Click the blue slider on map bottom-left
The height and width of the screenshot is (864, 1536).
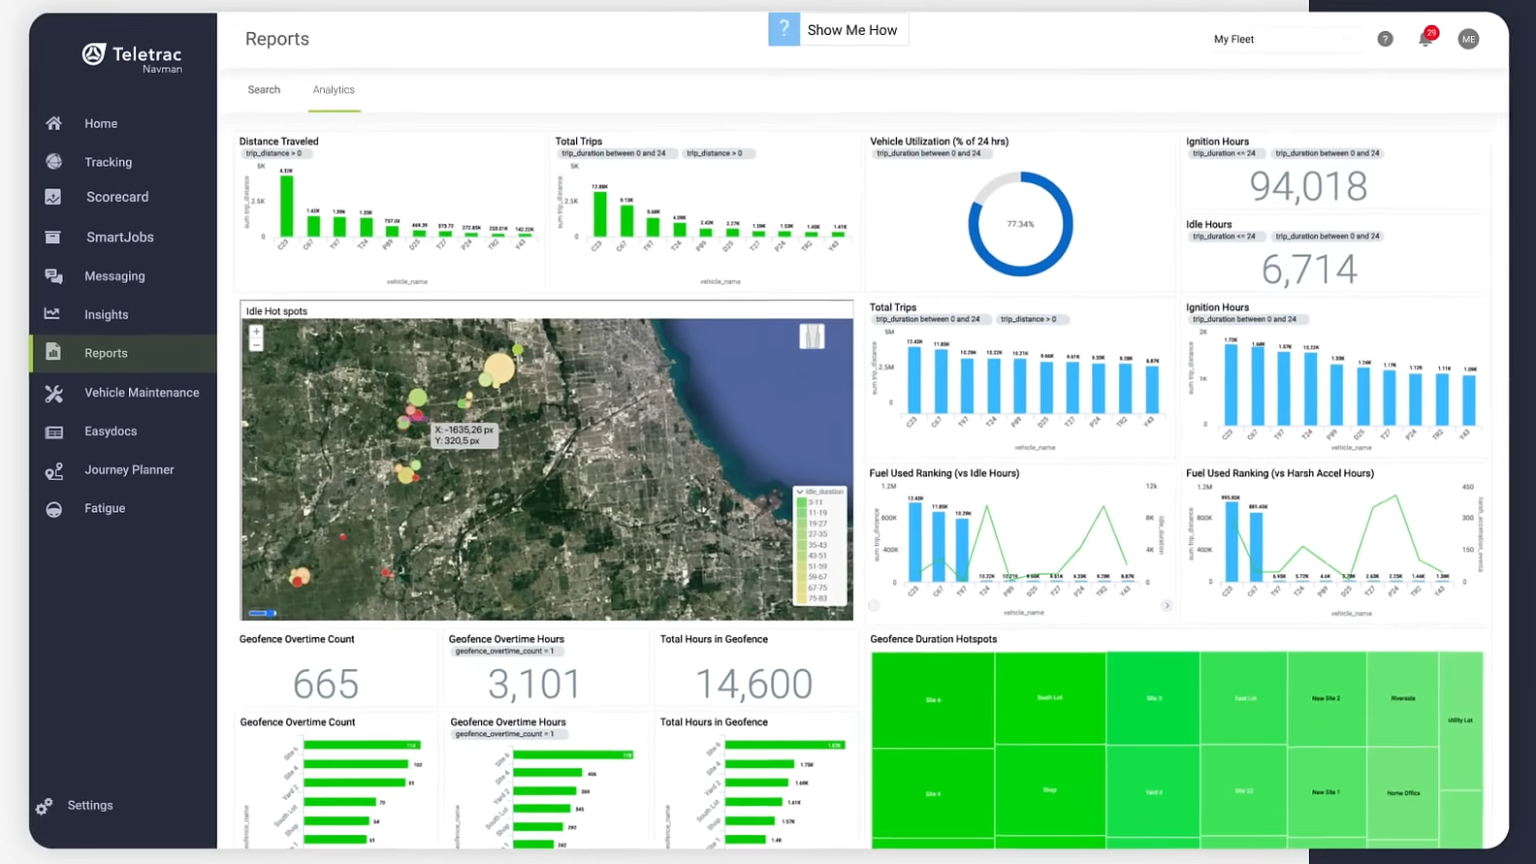pos(263,612)
